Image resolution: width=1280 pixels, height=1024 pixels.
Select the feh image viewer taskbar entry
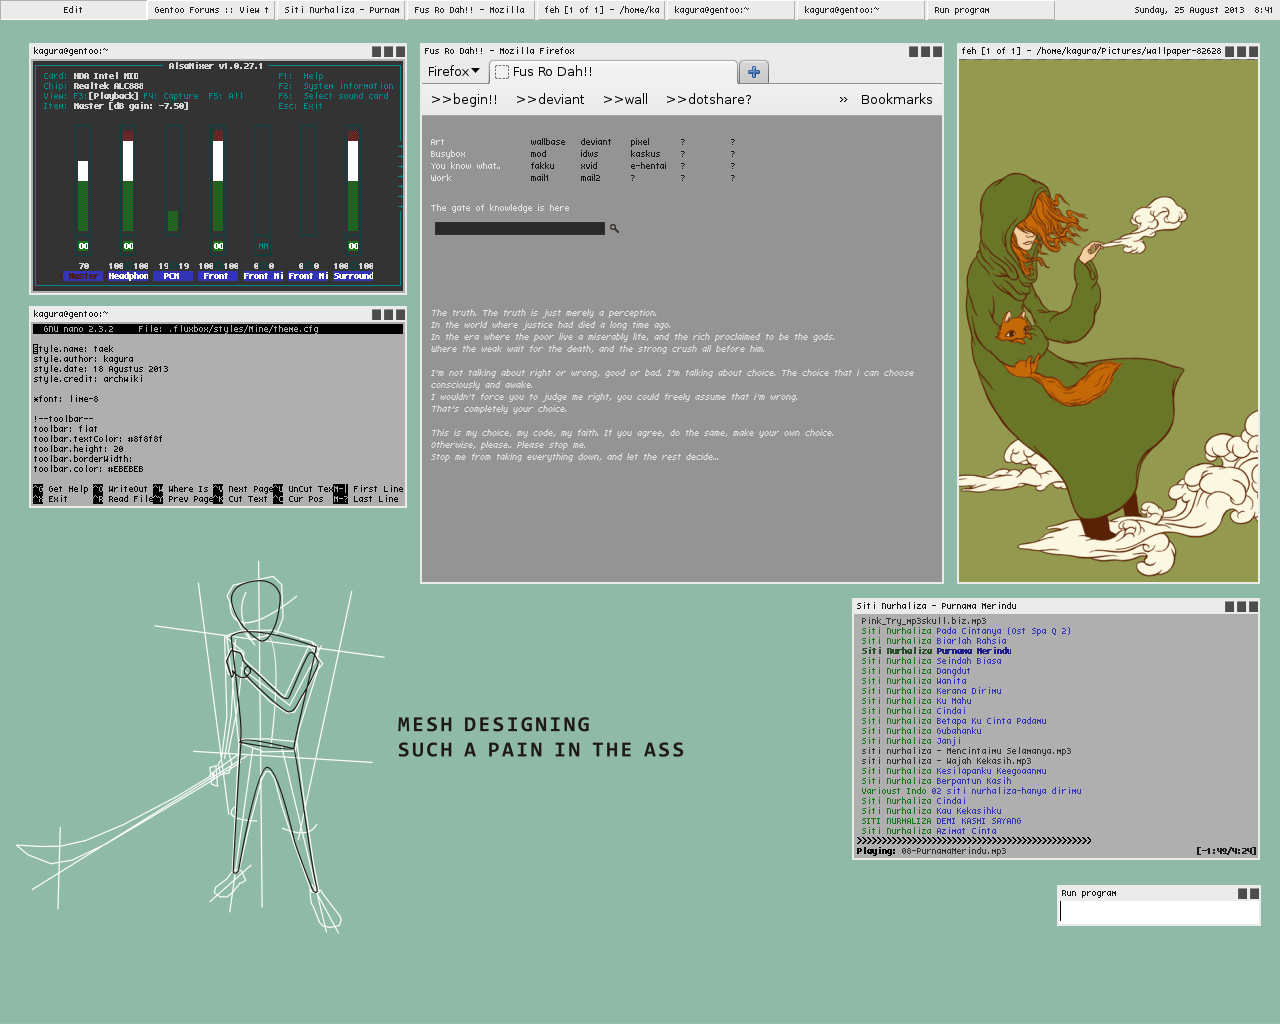601,10
